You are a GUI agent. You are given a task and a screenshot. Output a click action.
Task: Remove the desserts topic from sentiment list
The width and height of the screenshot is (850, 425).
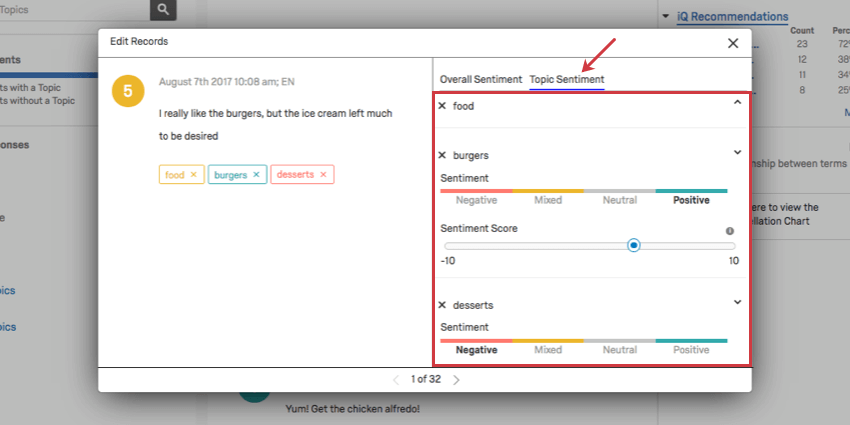tap(442, 305)
